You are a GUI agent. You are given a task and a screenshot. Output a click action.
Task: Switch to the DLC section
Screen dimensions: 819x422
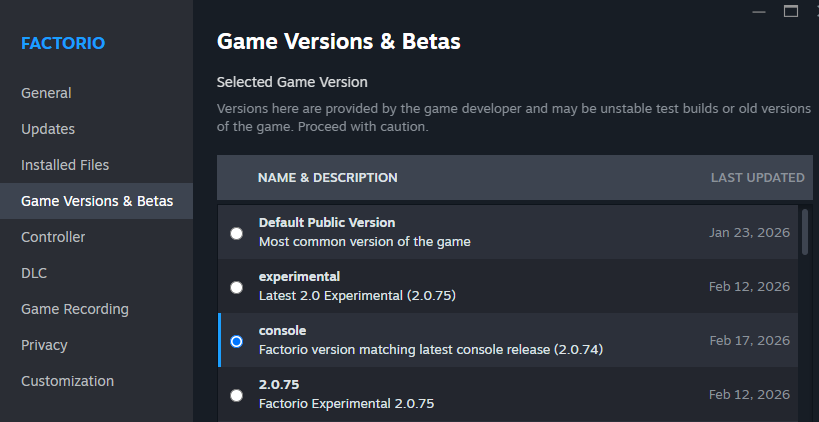[x=34, y=273]
